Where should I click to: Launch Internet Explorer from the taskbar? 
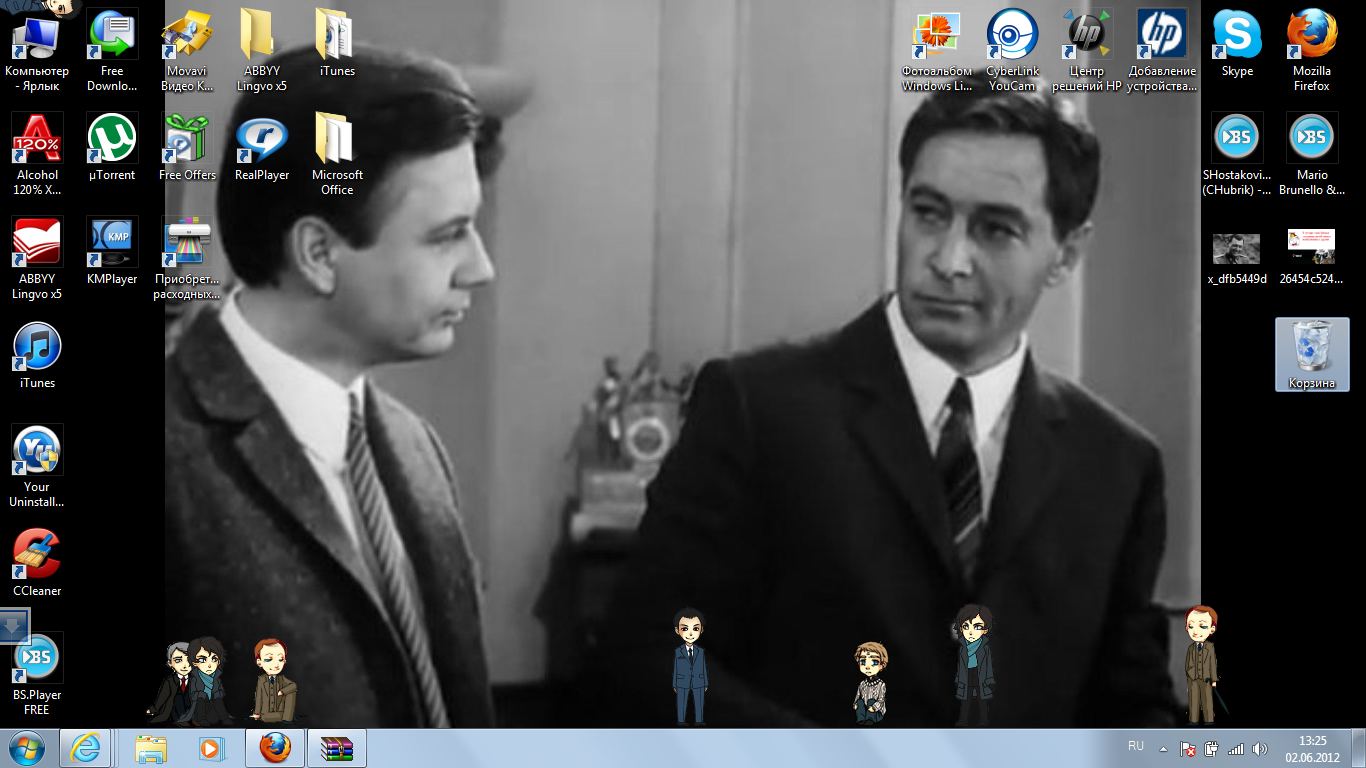(85, 748)
